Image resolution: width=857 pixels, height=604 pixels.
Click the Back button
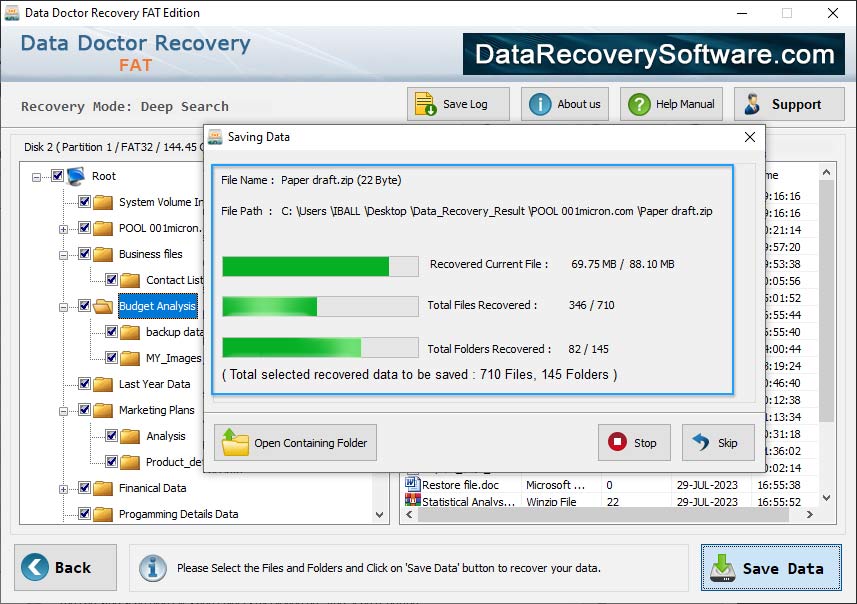point(64,567)
